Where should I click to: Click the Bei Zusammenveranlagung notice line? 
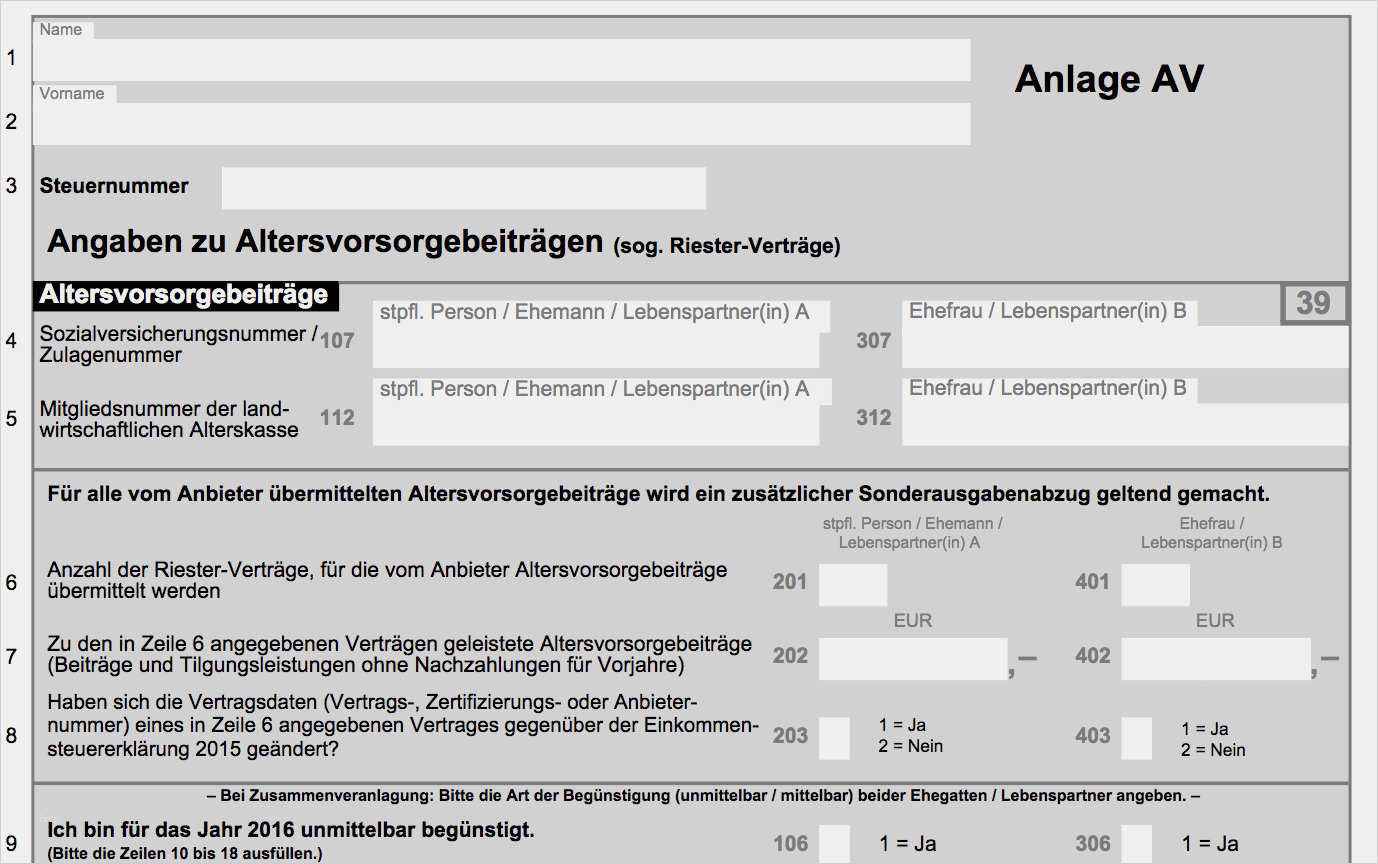pos(702,797)
